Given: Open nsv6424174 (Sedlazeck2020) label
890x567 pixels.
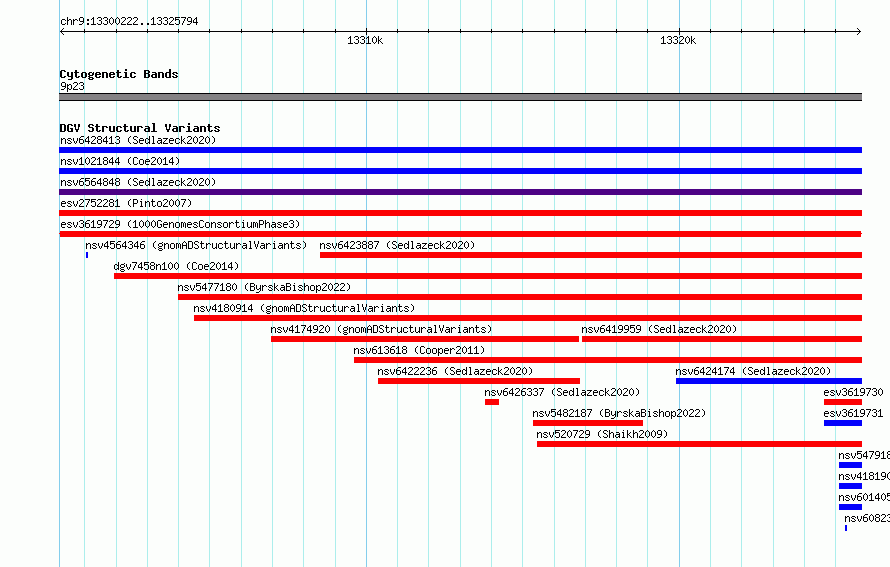Looking at the screenshot, I should tap(753, 371).
